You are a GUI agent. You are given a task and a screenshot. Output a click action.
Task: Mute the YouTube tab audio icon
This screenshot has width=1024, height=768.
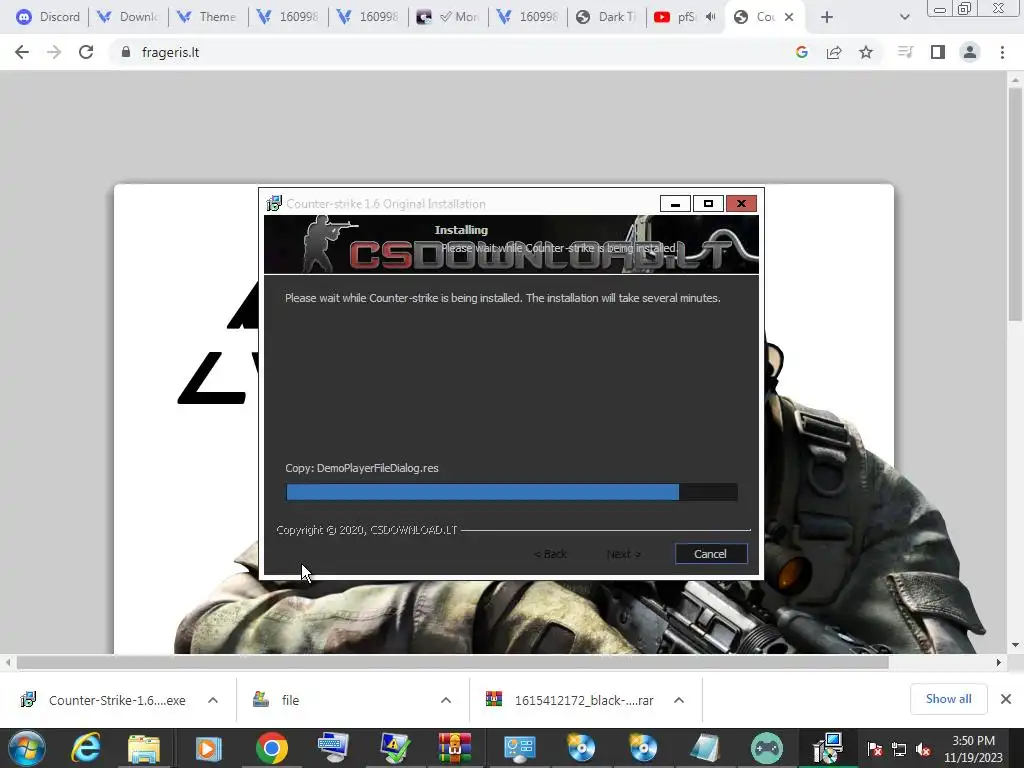click(711, 17)
